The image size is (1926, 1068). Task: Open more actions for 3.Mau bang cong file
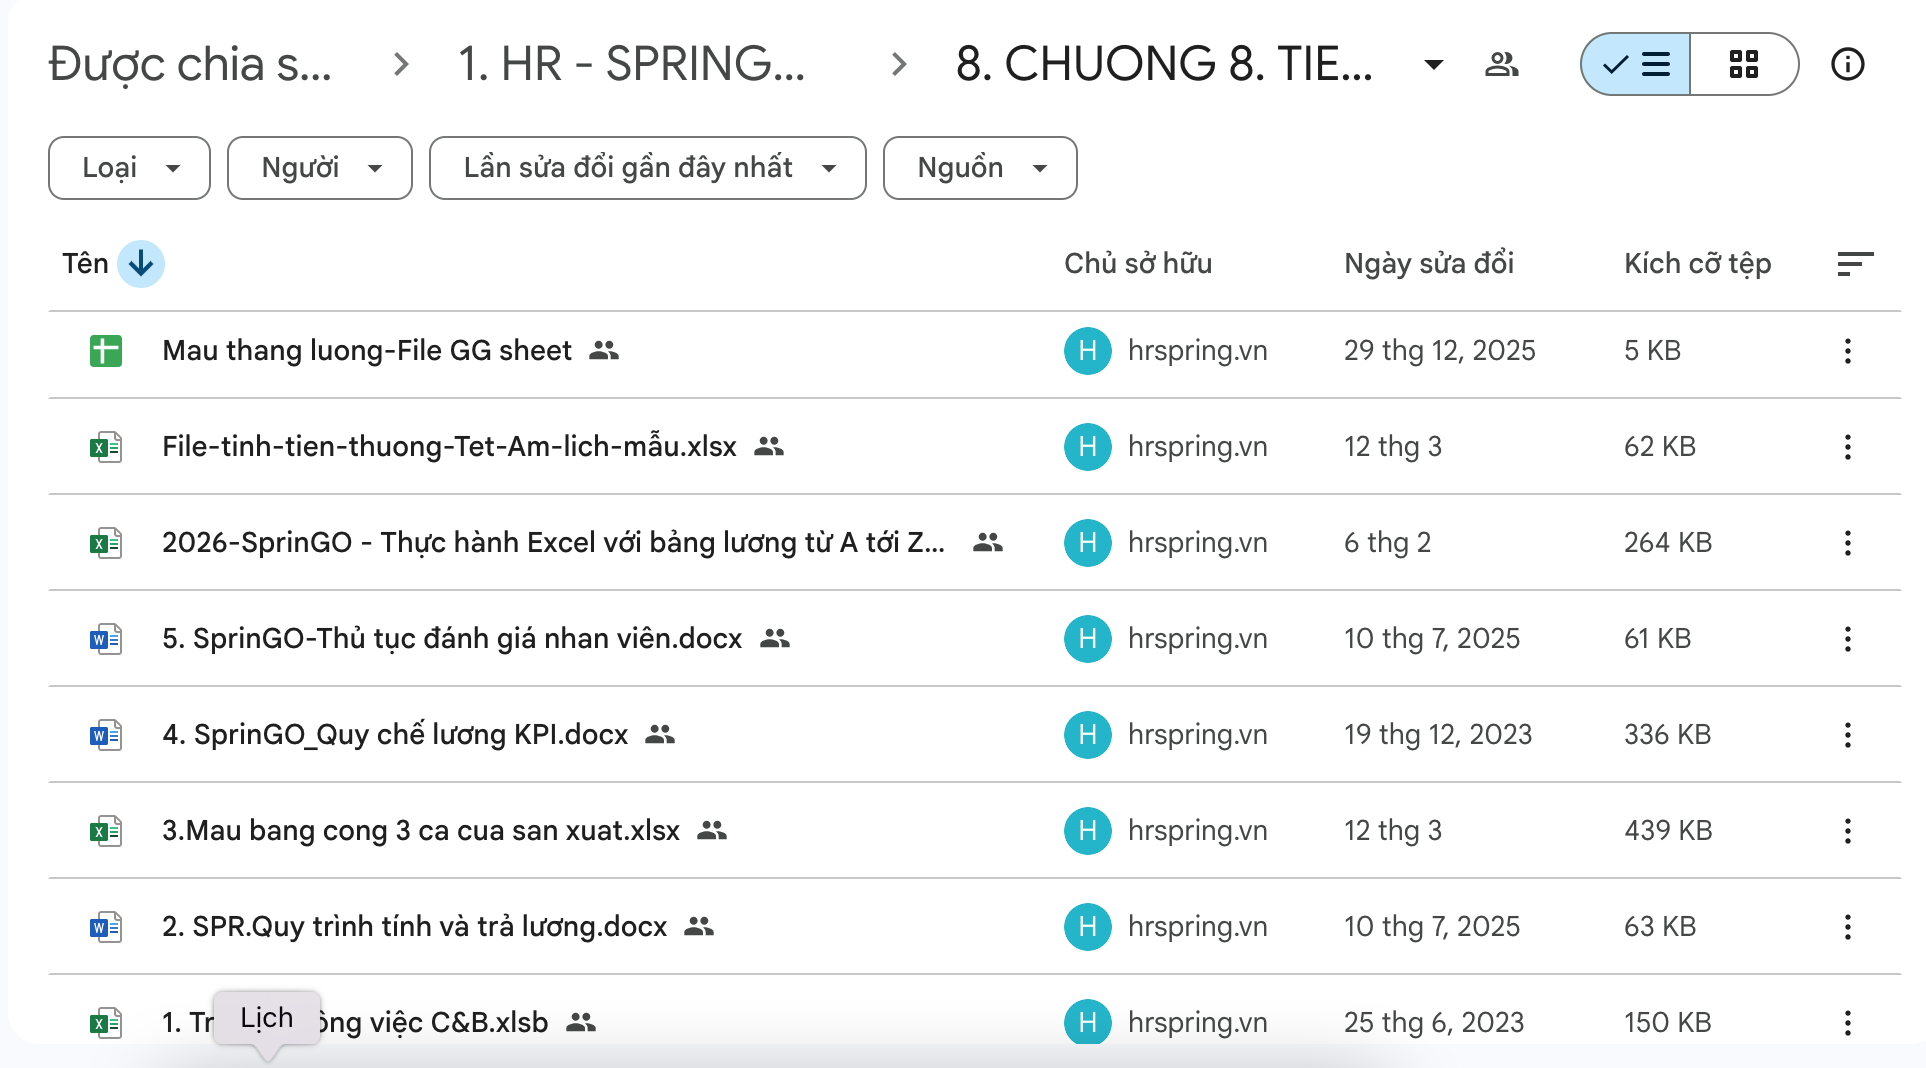click(x=1847, y=831)
